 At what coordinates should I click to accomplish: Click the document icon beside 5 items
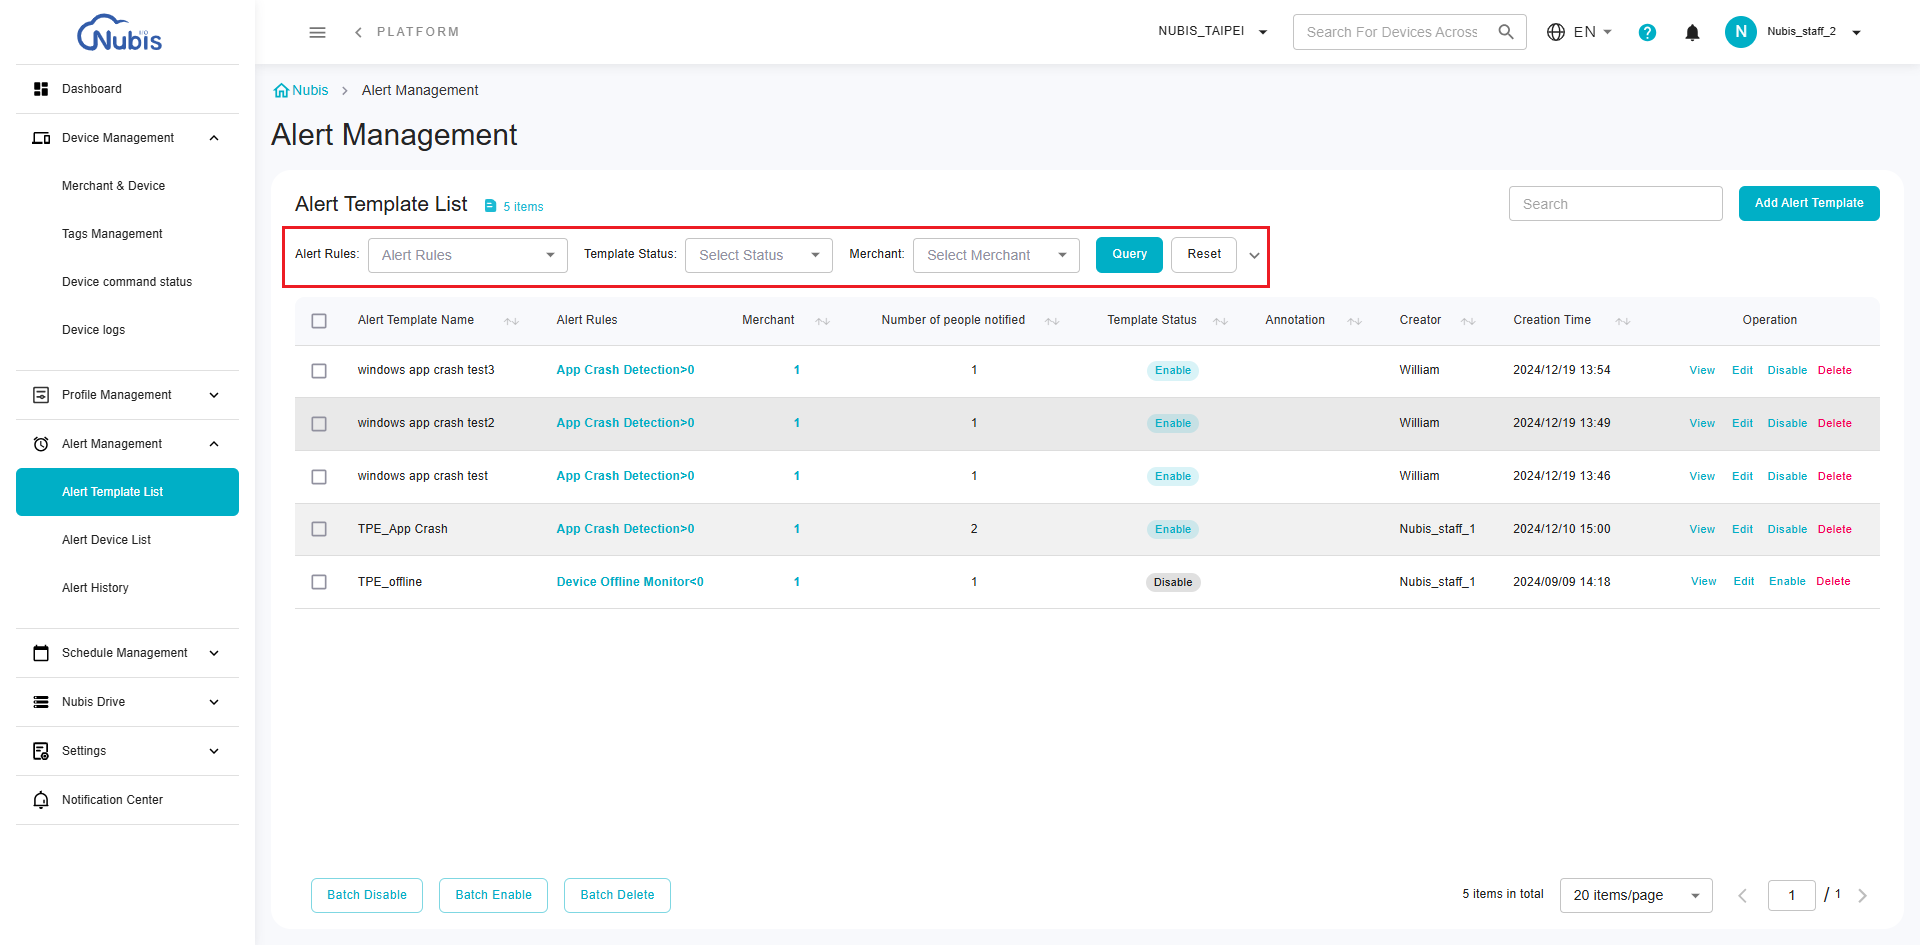tap(490, 206)
